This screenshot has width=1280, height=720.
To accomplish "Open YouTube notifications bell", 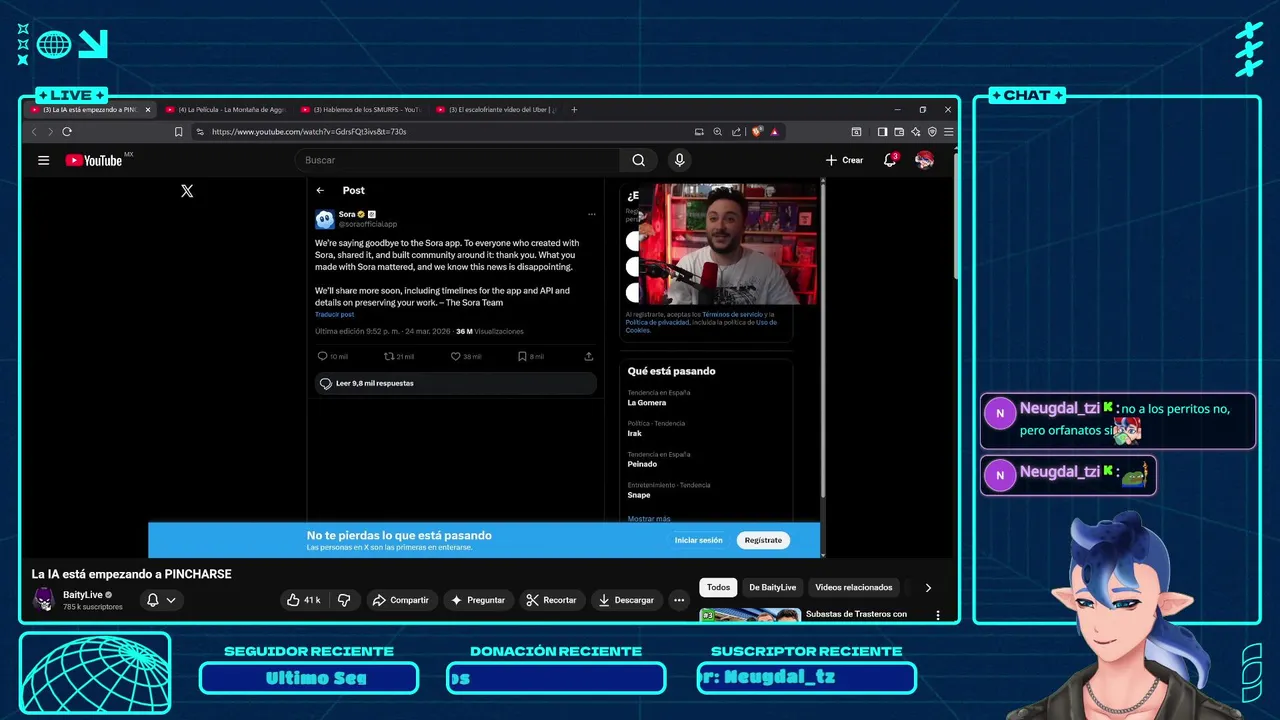I will coord(889,160).
